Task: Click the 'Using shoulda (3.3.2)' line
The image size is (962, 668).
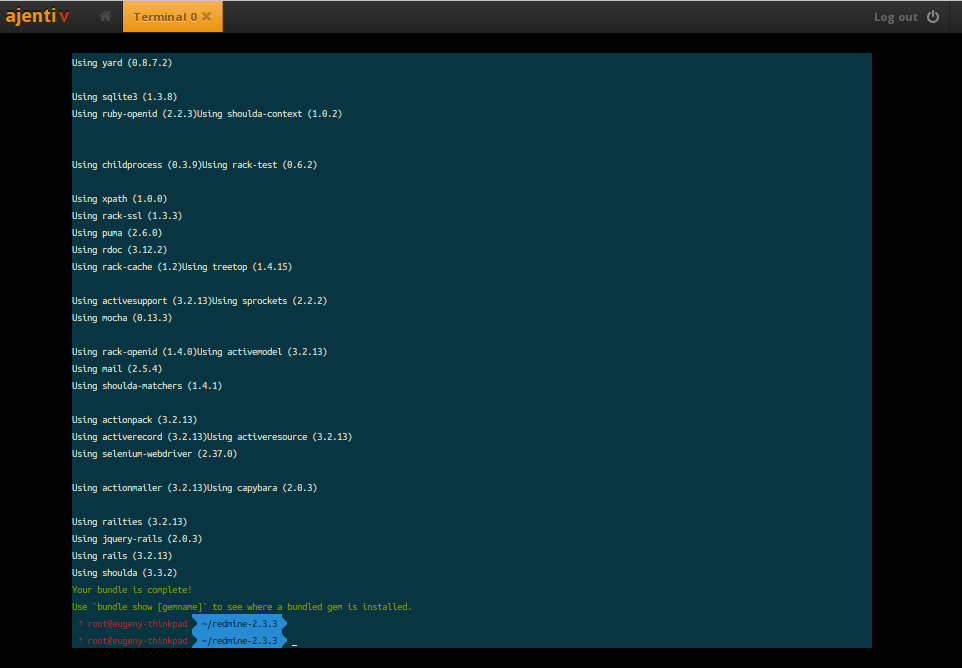Action: click(x=125, y=573)
